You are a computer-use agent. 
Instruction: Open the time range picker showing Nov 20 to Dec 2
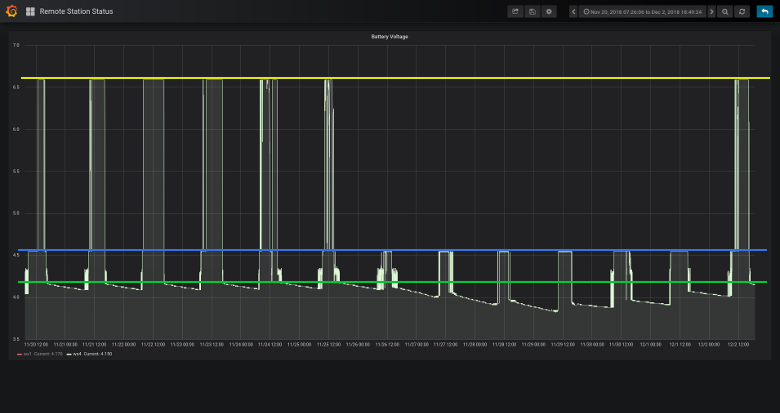(x=643, y=11)
